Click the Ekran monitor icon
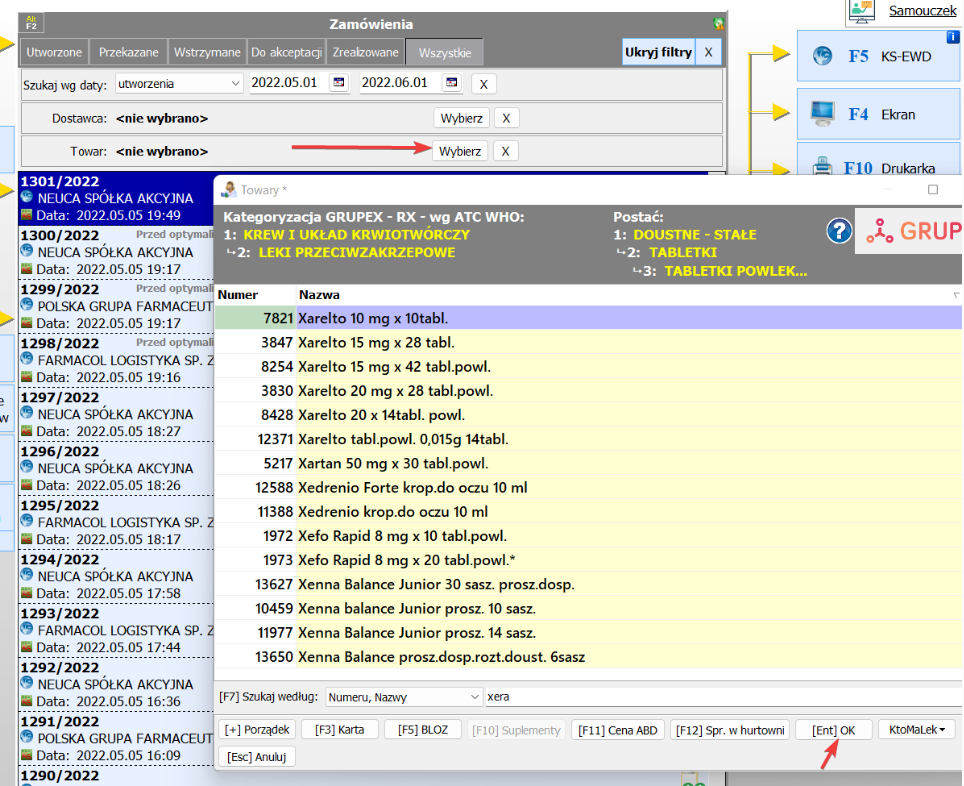 (822, 113)
